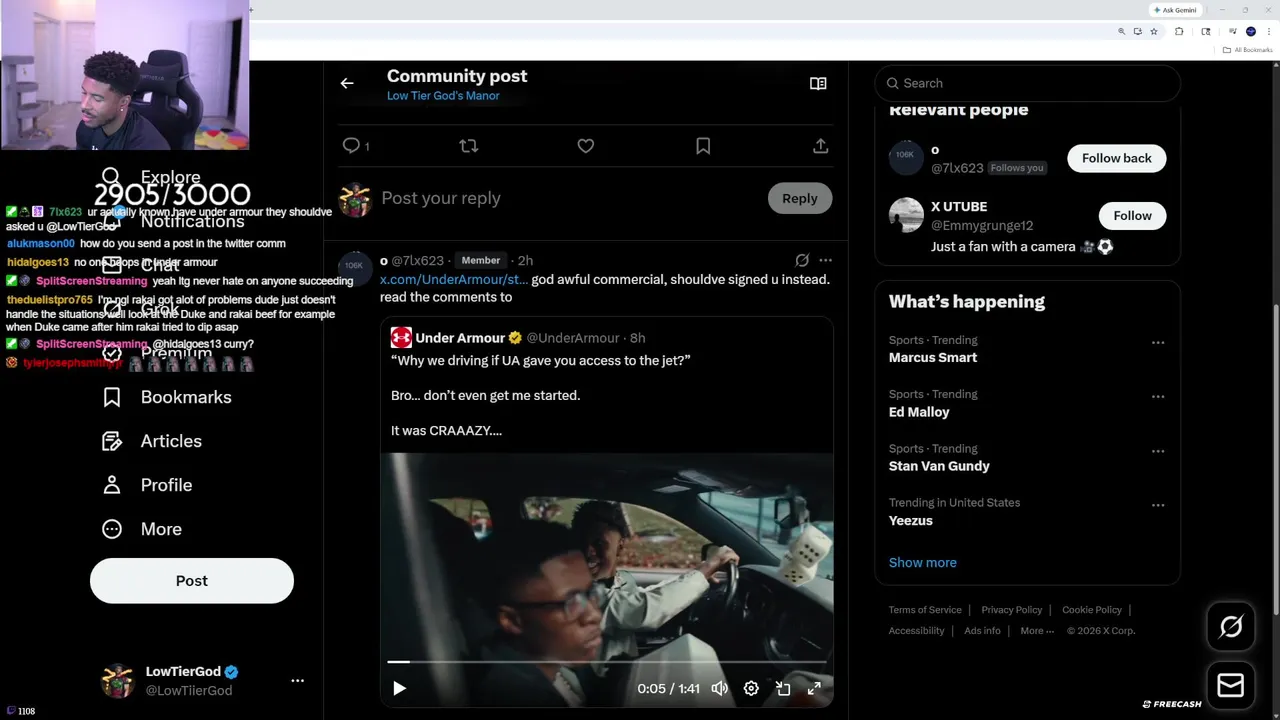1280x720 pixels.
Task: Open reader view icon beside Community post
Action: pos(818,84)
